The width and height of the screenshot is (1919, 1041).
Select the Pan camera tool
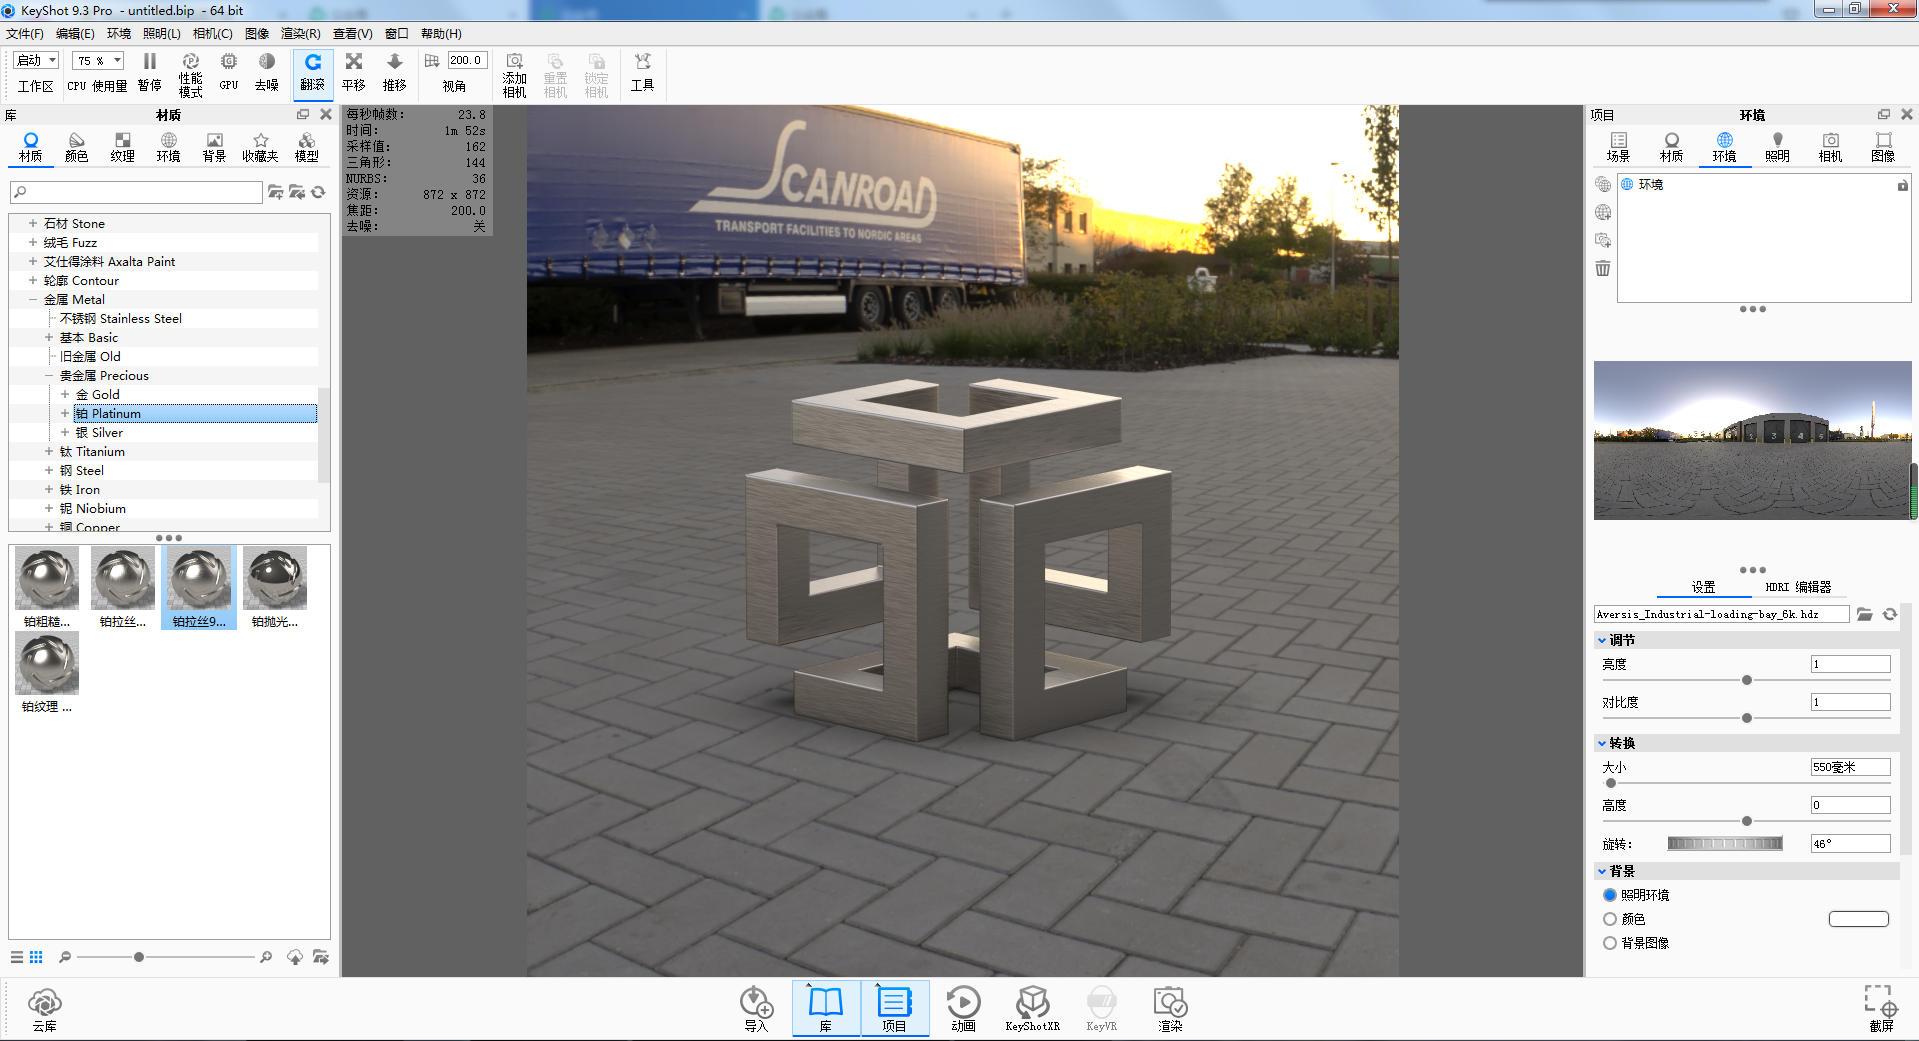(x=353, y=62)
